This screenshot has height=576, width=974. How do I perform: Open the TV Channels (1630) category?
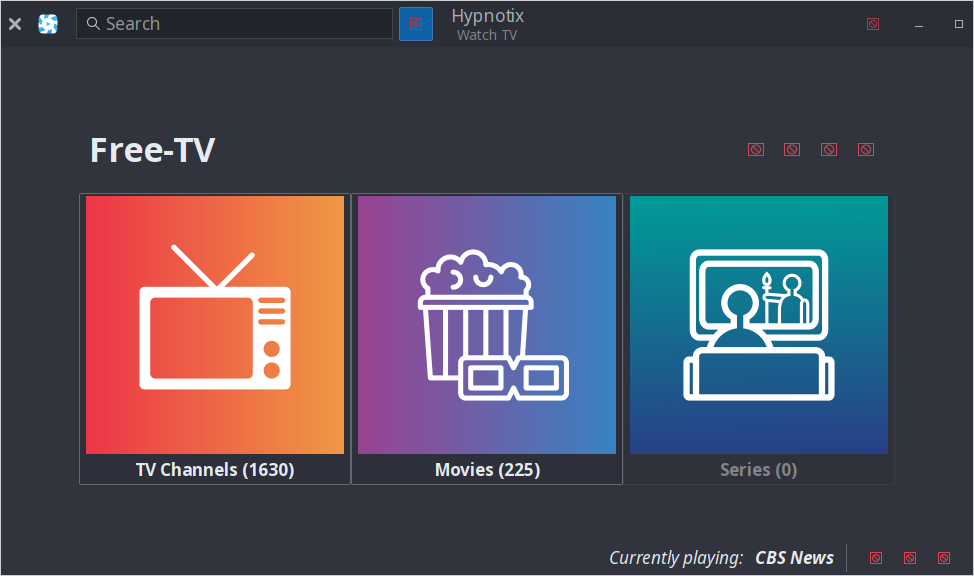pos(215,339)
